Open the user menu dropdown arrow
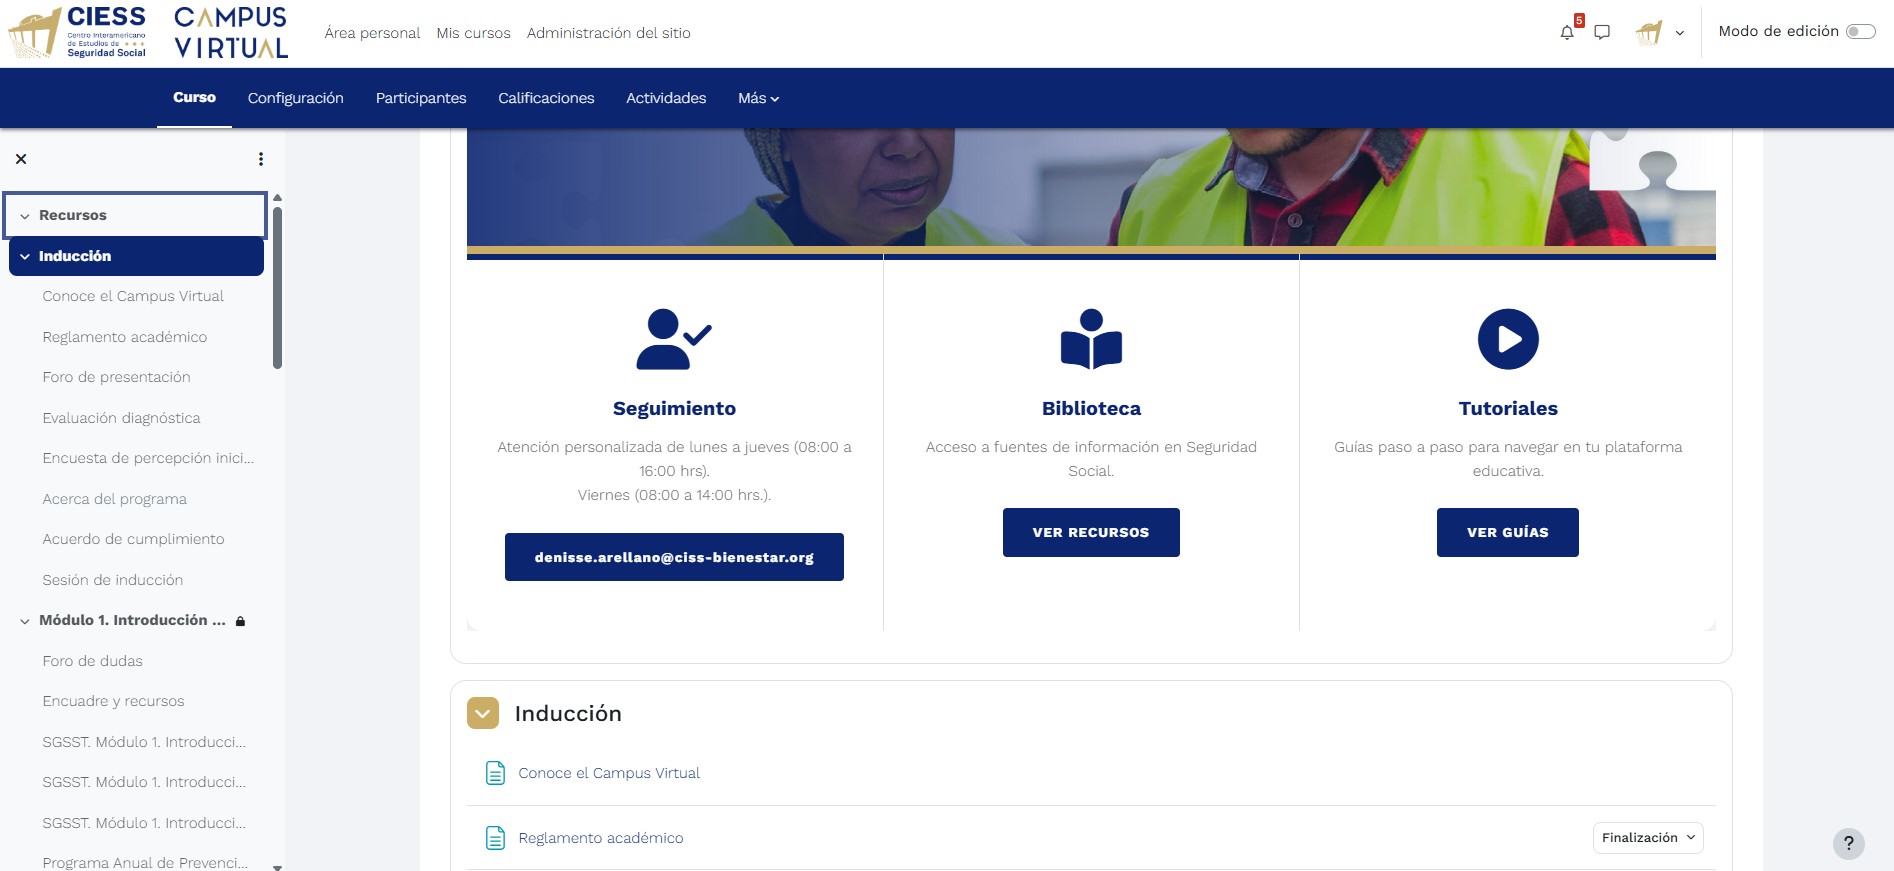 click(x=1680, y=33)
